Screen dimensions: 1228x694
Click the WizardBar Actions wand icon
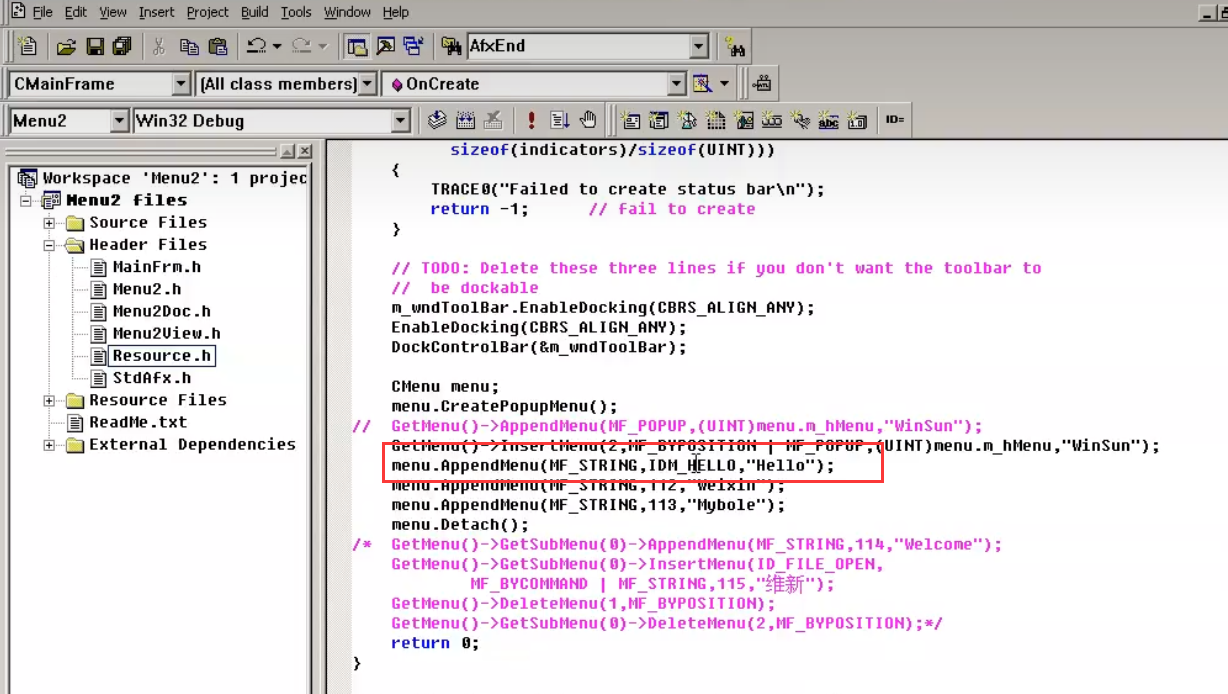tap(702, 84)
